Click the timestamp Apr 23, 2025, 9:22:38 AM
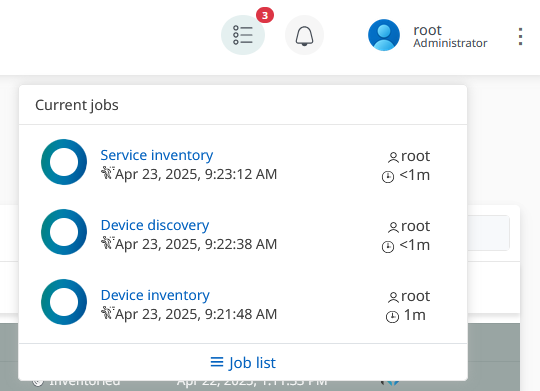Viewport: 540px width, 391px height. click(196, 244)
